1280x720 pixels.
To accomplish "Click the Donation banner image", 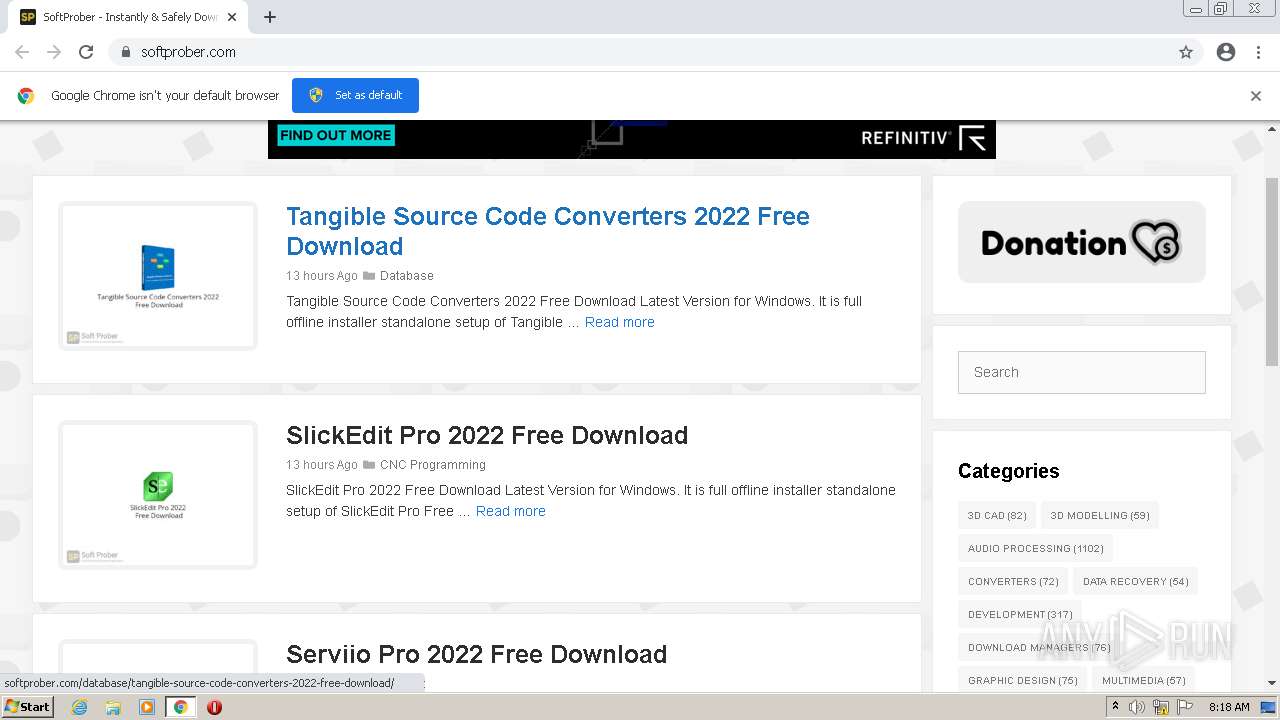I will [x=1082, y=242].
